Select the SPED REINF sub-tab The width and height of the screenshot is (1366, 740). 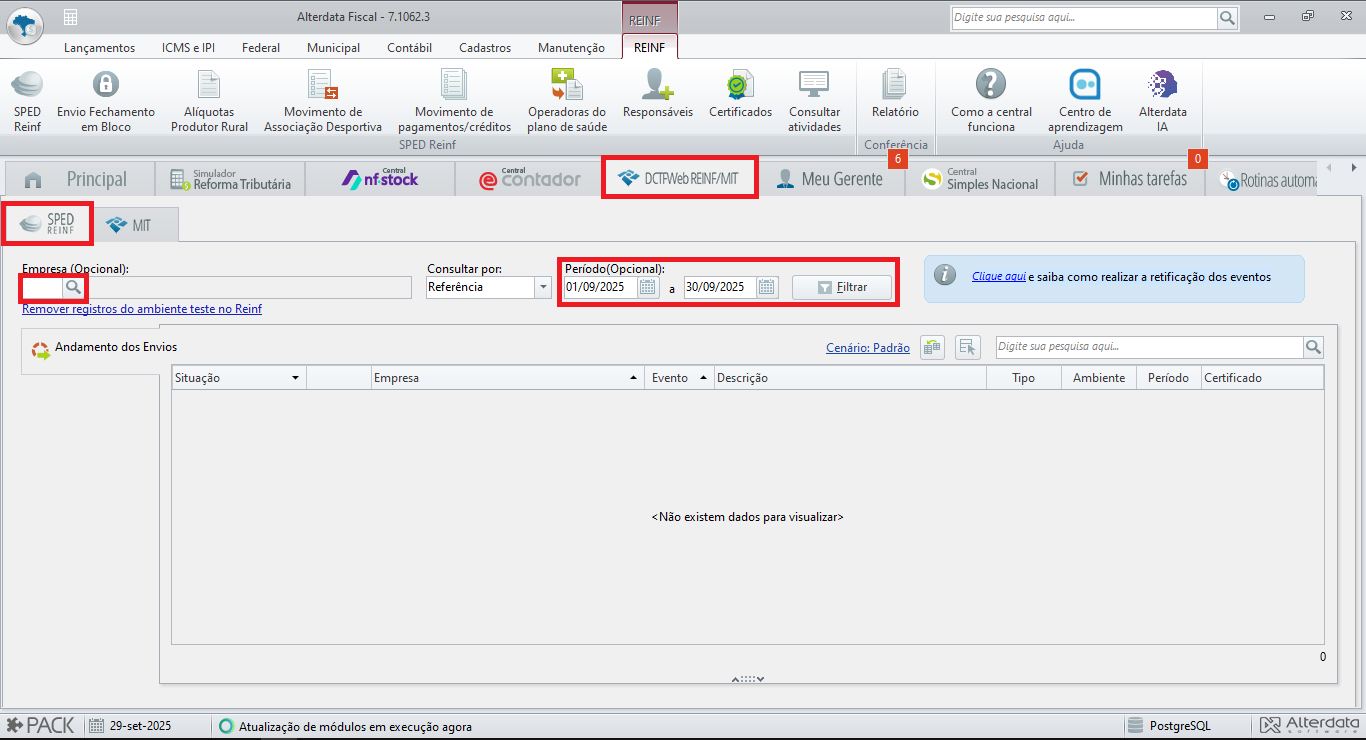click(x=48, y=224)
